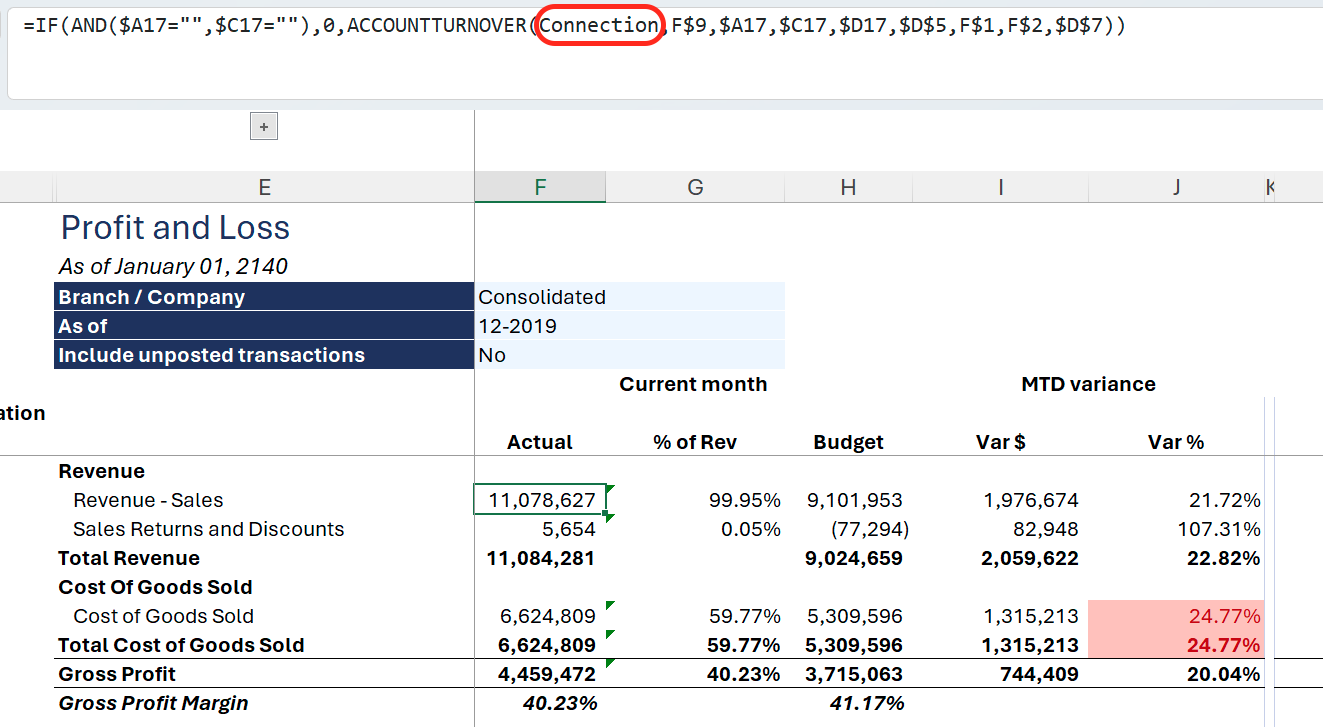The height and width of the screenshot is (727, 1323).
Task: Select the Profit and Loss title cell
Action: click(x=176, y=228)
